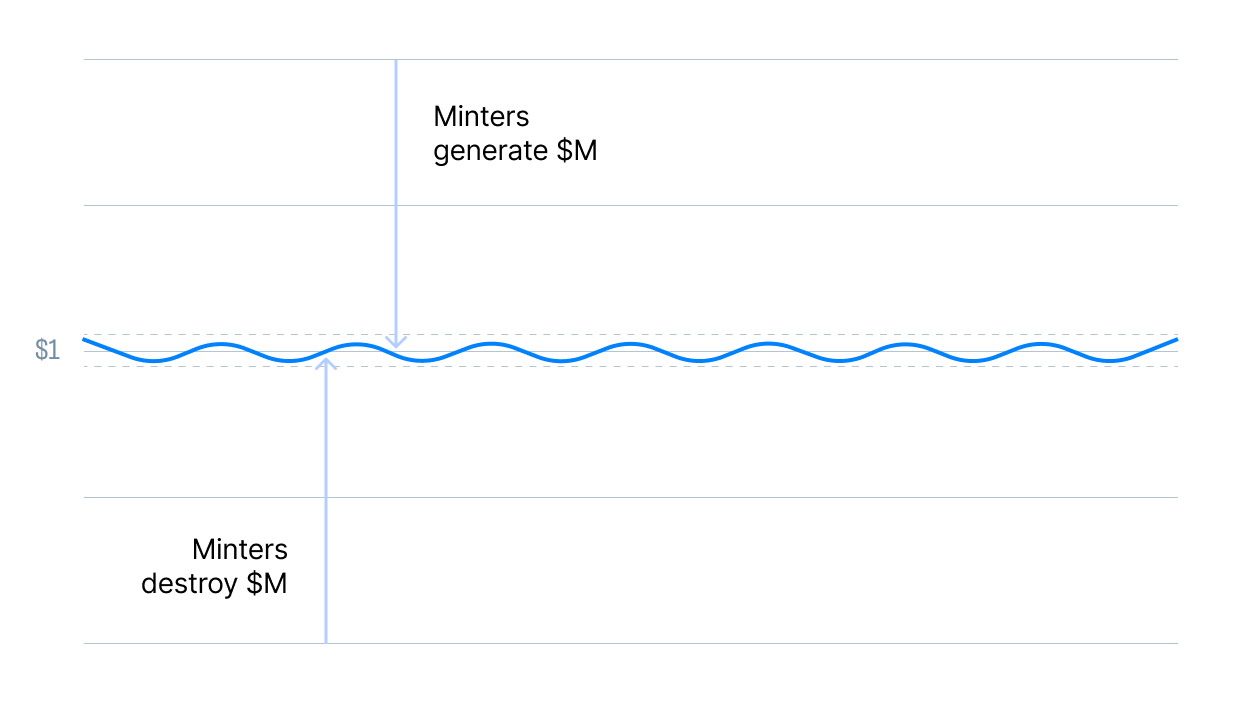Click "Minters" in the upper annotation
The width and height of the screenshot is (1252, 704).
(x=481, y=116)
